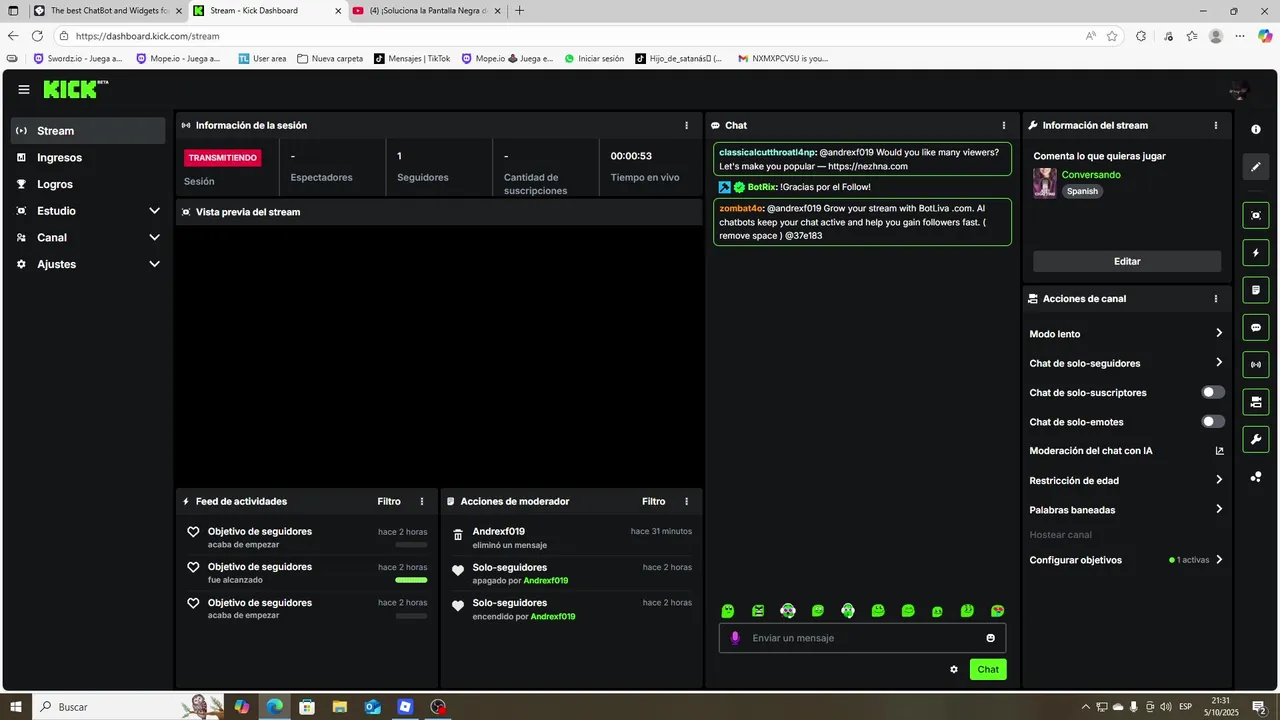Open Modo lento settings chevron
The image size is (1280, 720).
pos(1219,334)
